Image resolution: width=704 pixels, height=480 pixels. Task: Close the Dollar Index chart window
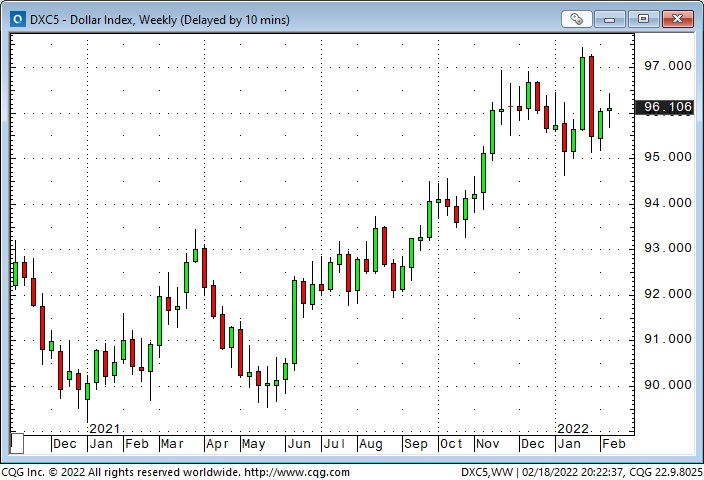(678, 19)
